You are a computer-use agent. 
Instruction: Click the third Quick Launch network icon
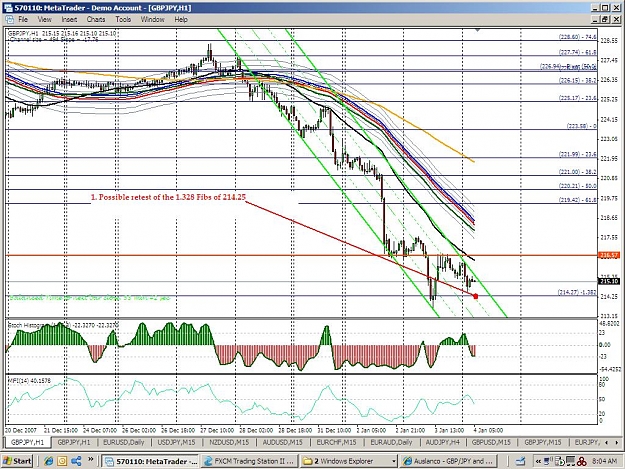76,461
